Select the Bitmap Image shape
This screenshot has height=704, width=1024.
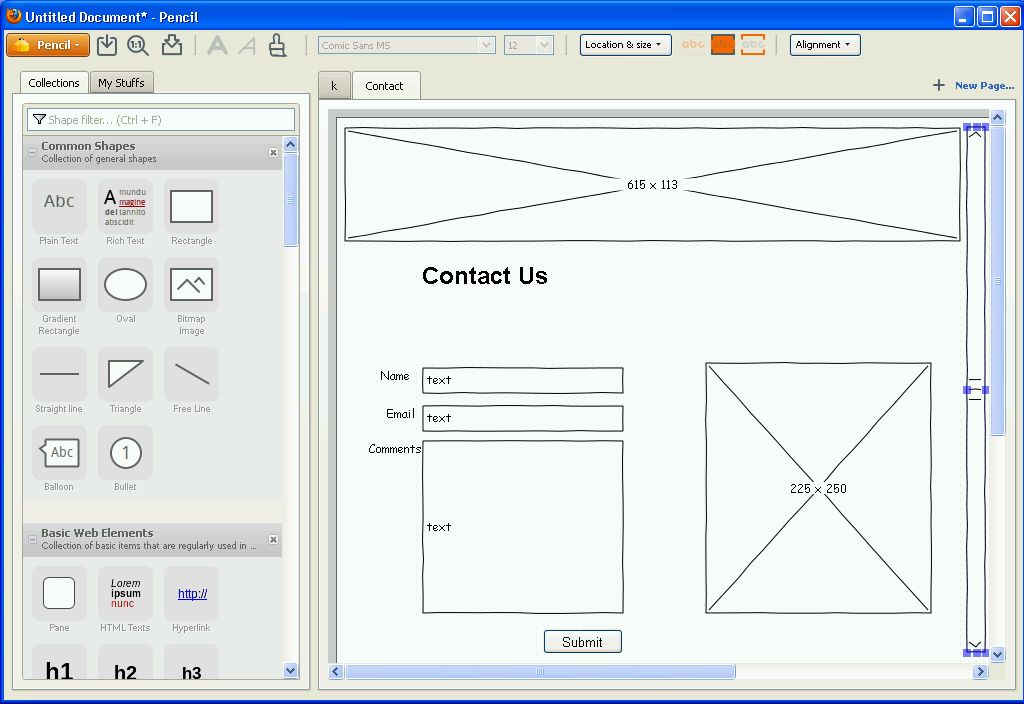click(x=191, y=297)
